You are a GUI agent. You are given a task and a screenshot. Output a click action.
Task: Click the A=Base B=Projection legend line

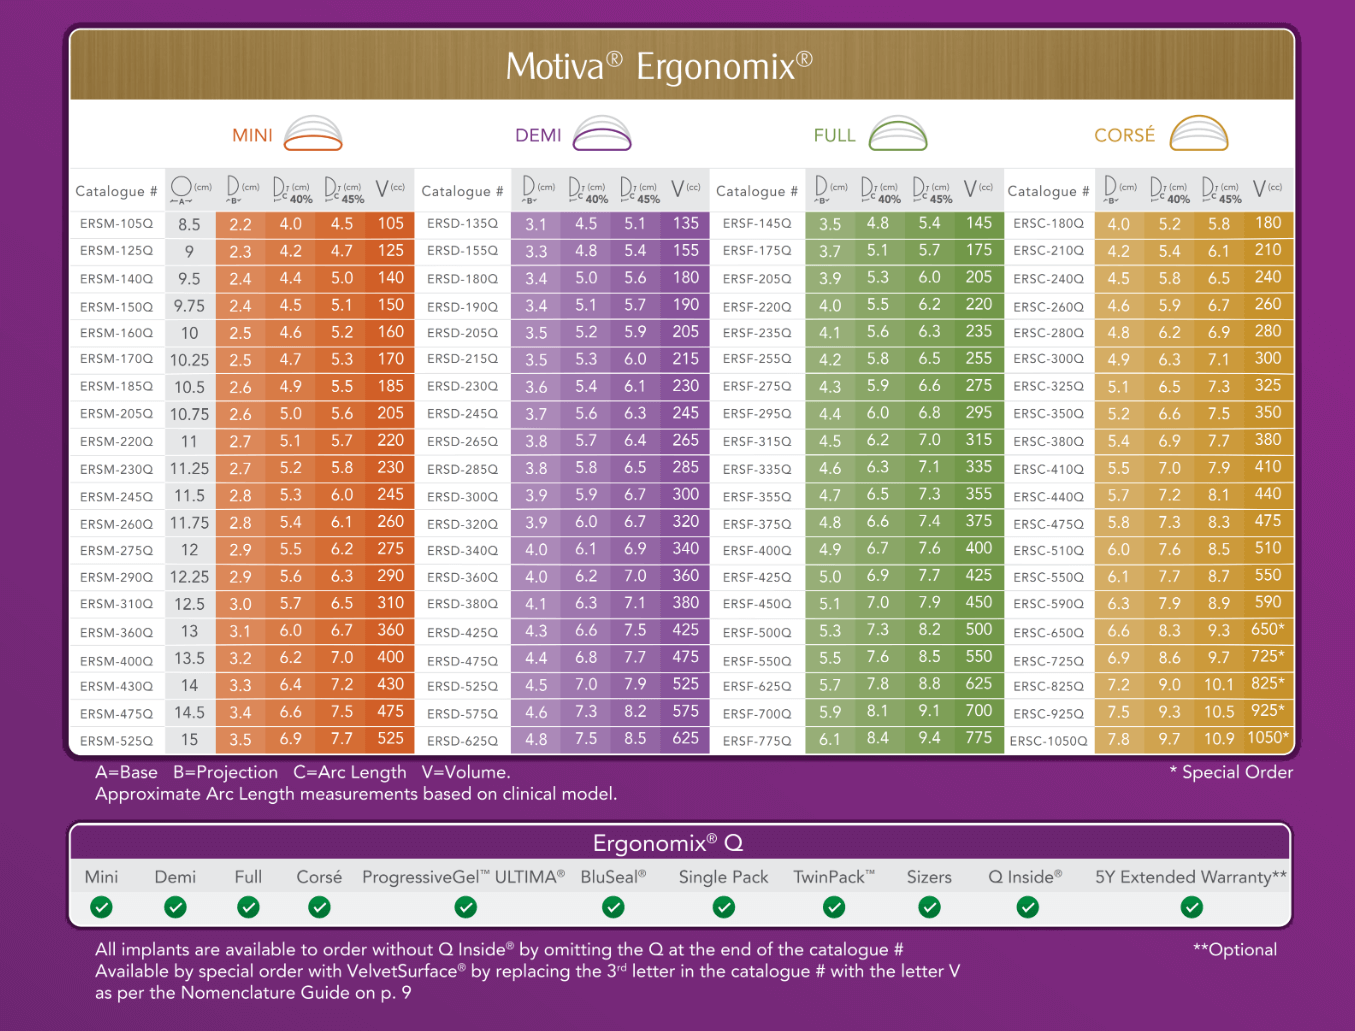click(x=303, y=772)
